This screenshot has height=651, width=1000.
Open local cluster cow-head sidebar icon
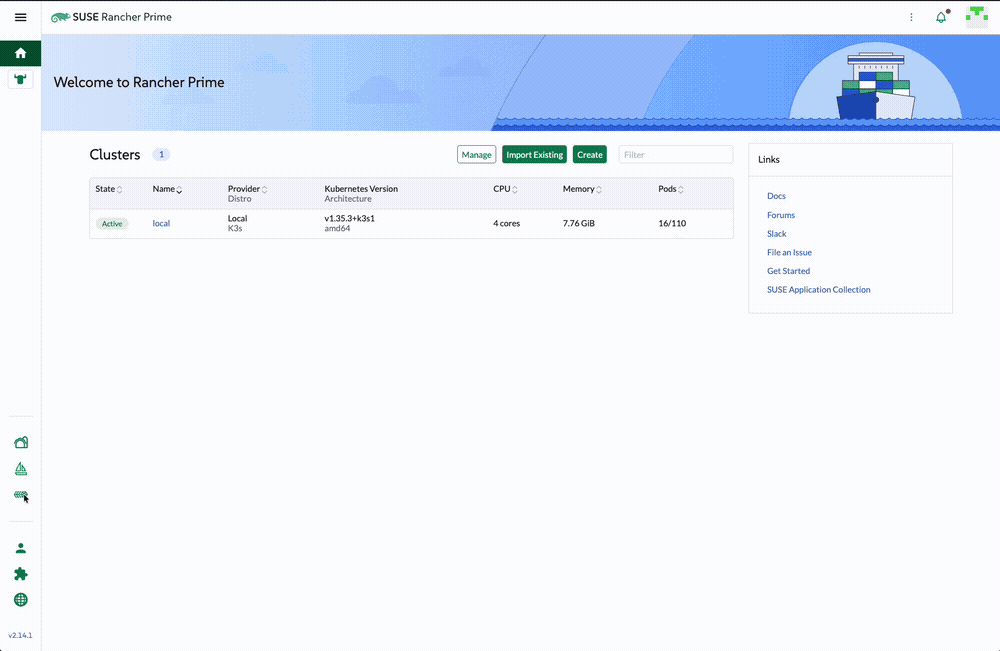click(20, 79)
